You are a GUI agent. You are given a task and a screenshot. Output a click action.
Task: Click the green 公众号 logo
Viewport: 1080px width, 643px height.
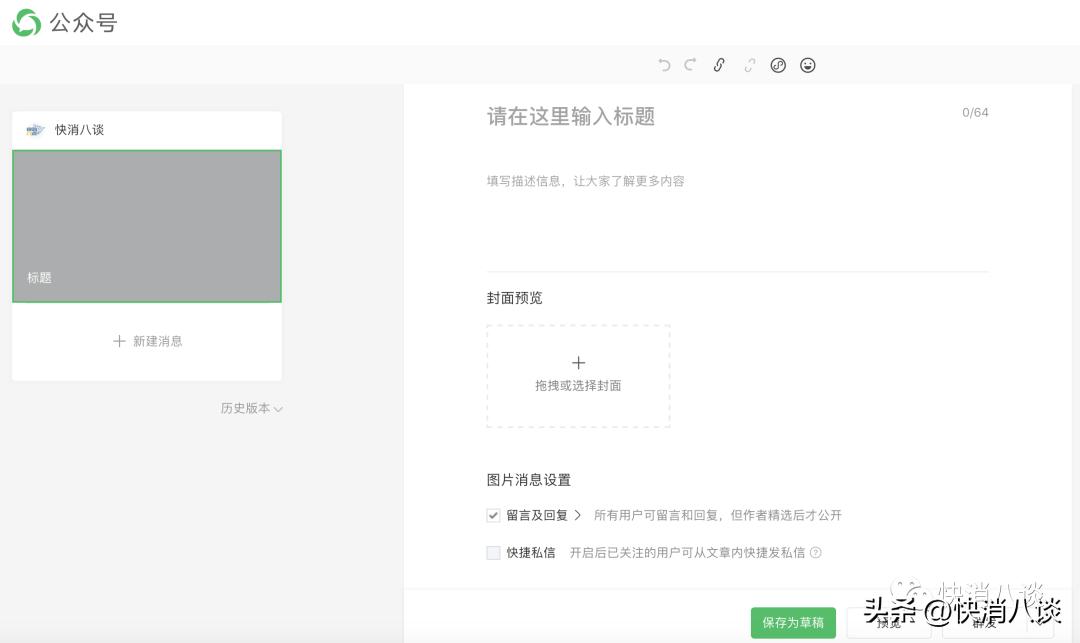tap(27, 21)
